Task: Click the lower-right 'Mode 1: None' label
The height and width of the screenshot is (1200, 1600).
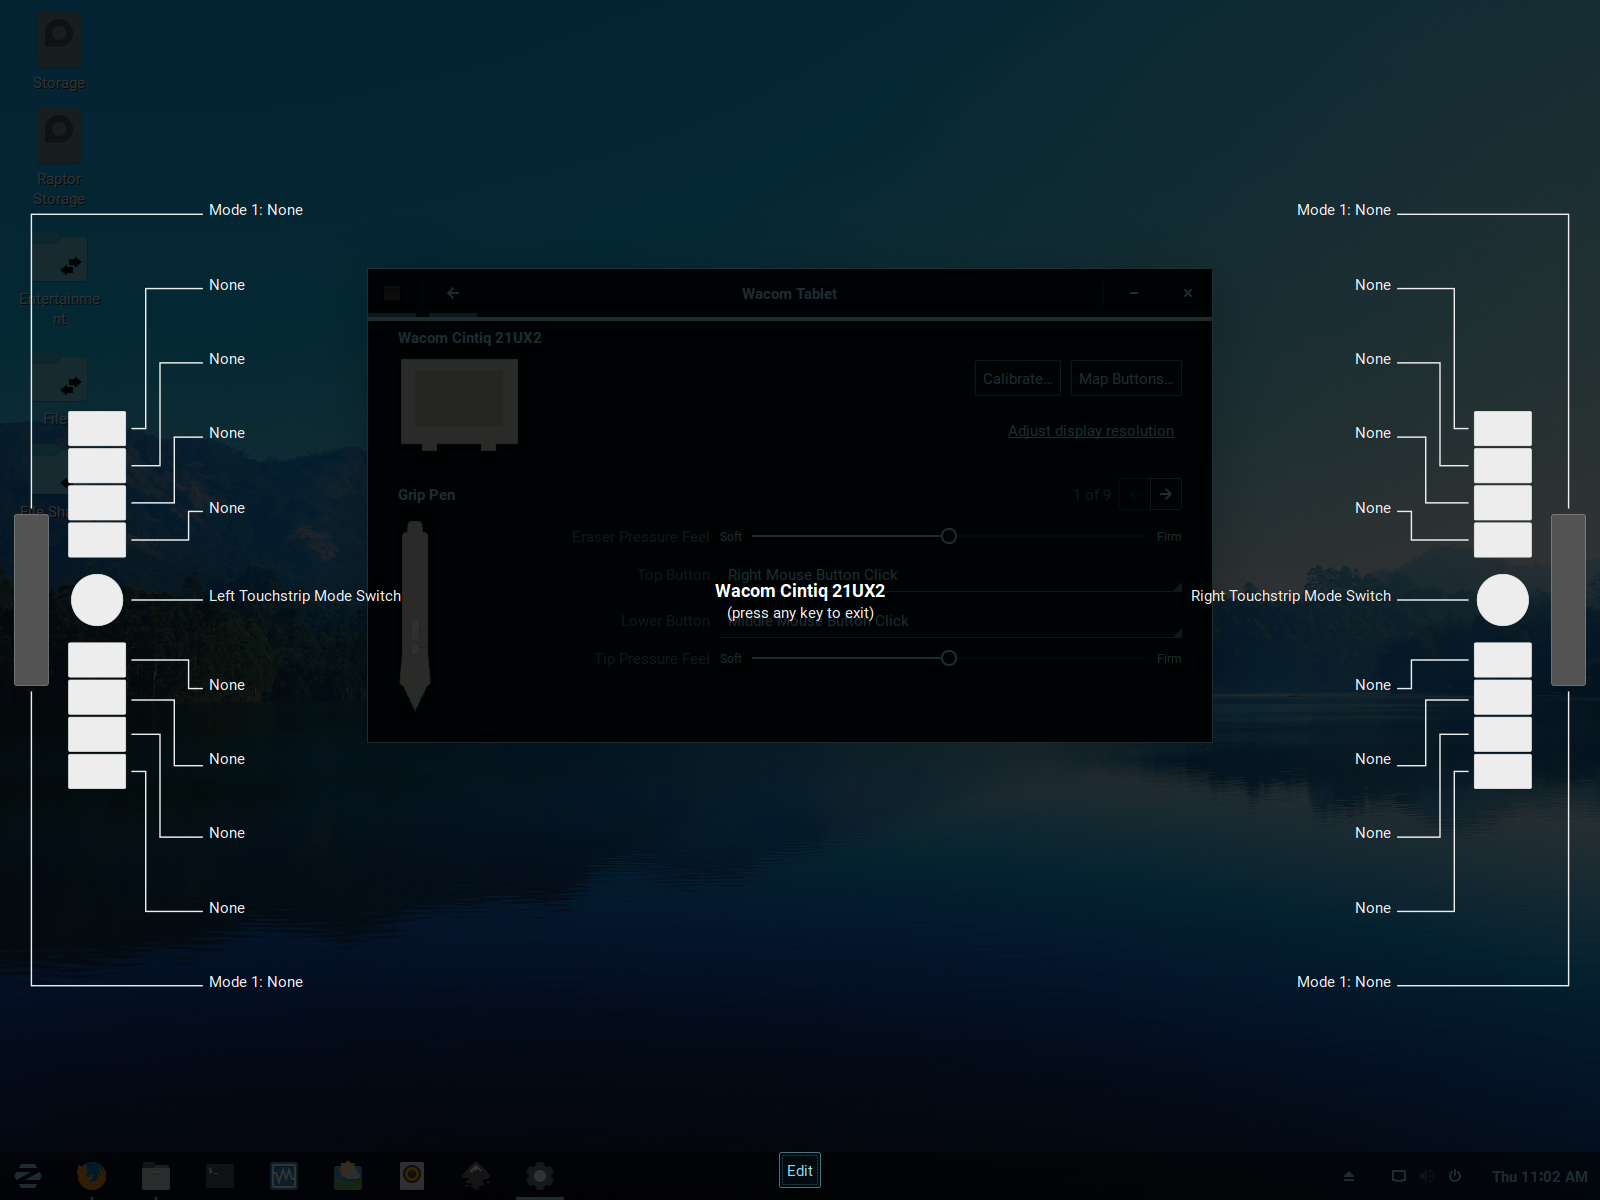Action: pos(1344,982)
